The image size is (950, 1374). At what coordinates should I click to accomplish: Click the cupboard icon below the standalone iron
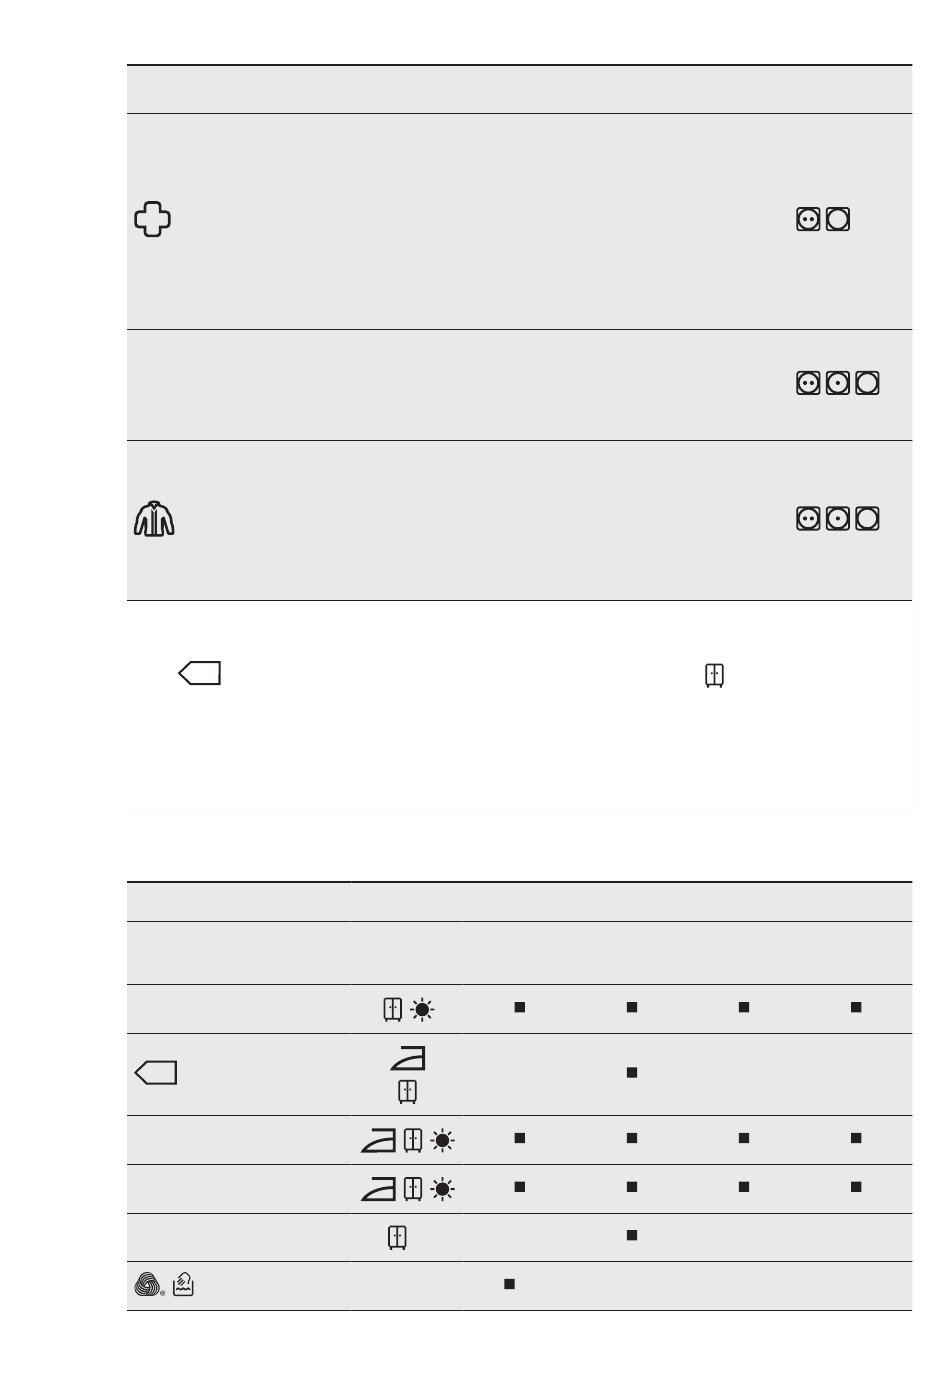pyautogui.click(x=407, y=1091)
